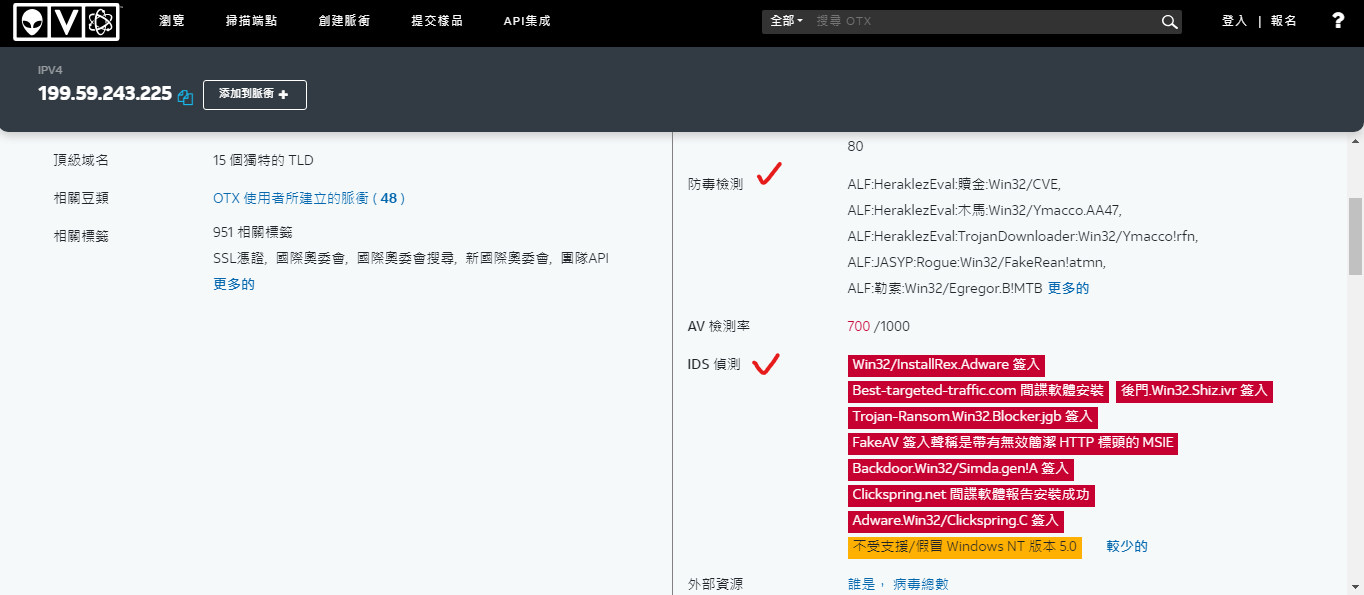The width and height of the screenshot is (1364, 595).
Task: Click the 700 AV detection rate value
Action: tap(858, 326)
